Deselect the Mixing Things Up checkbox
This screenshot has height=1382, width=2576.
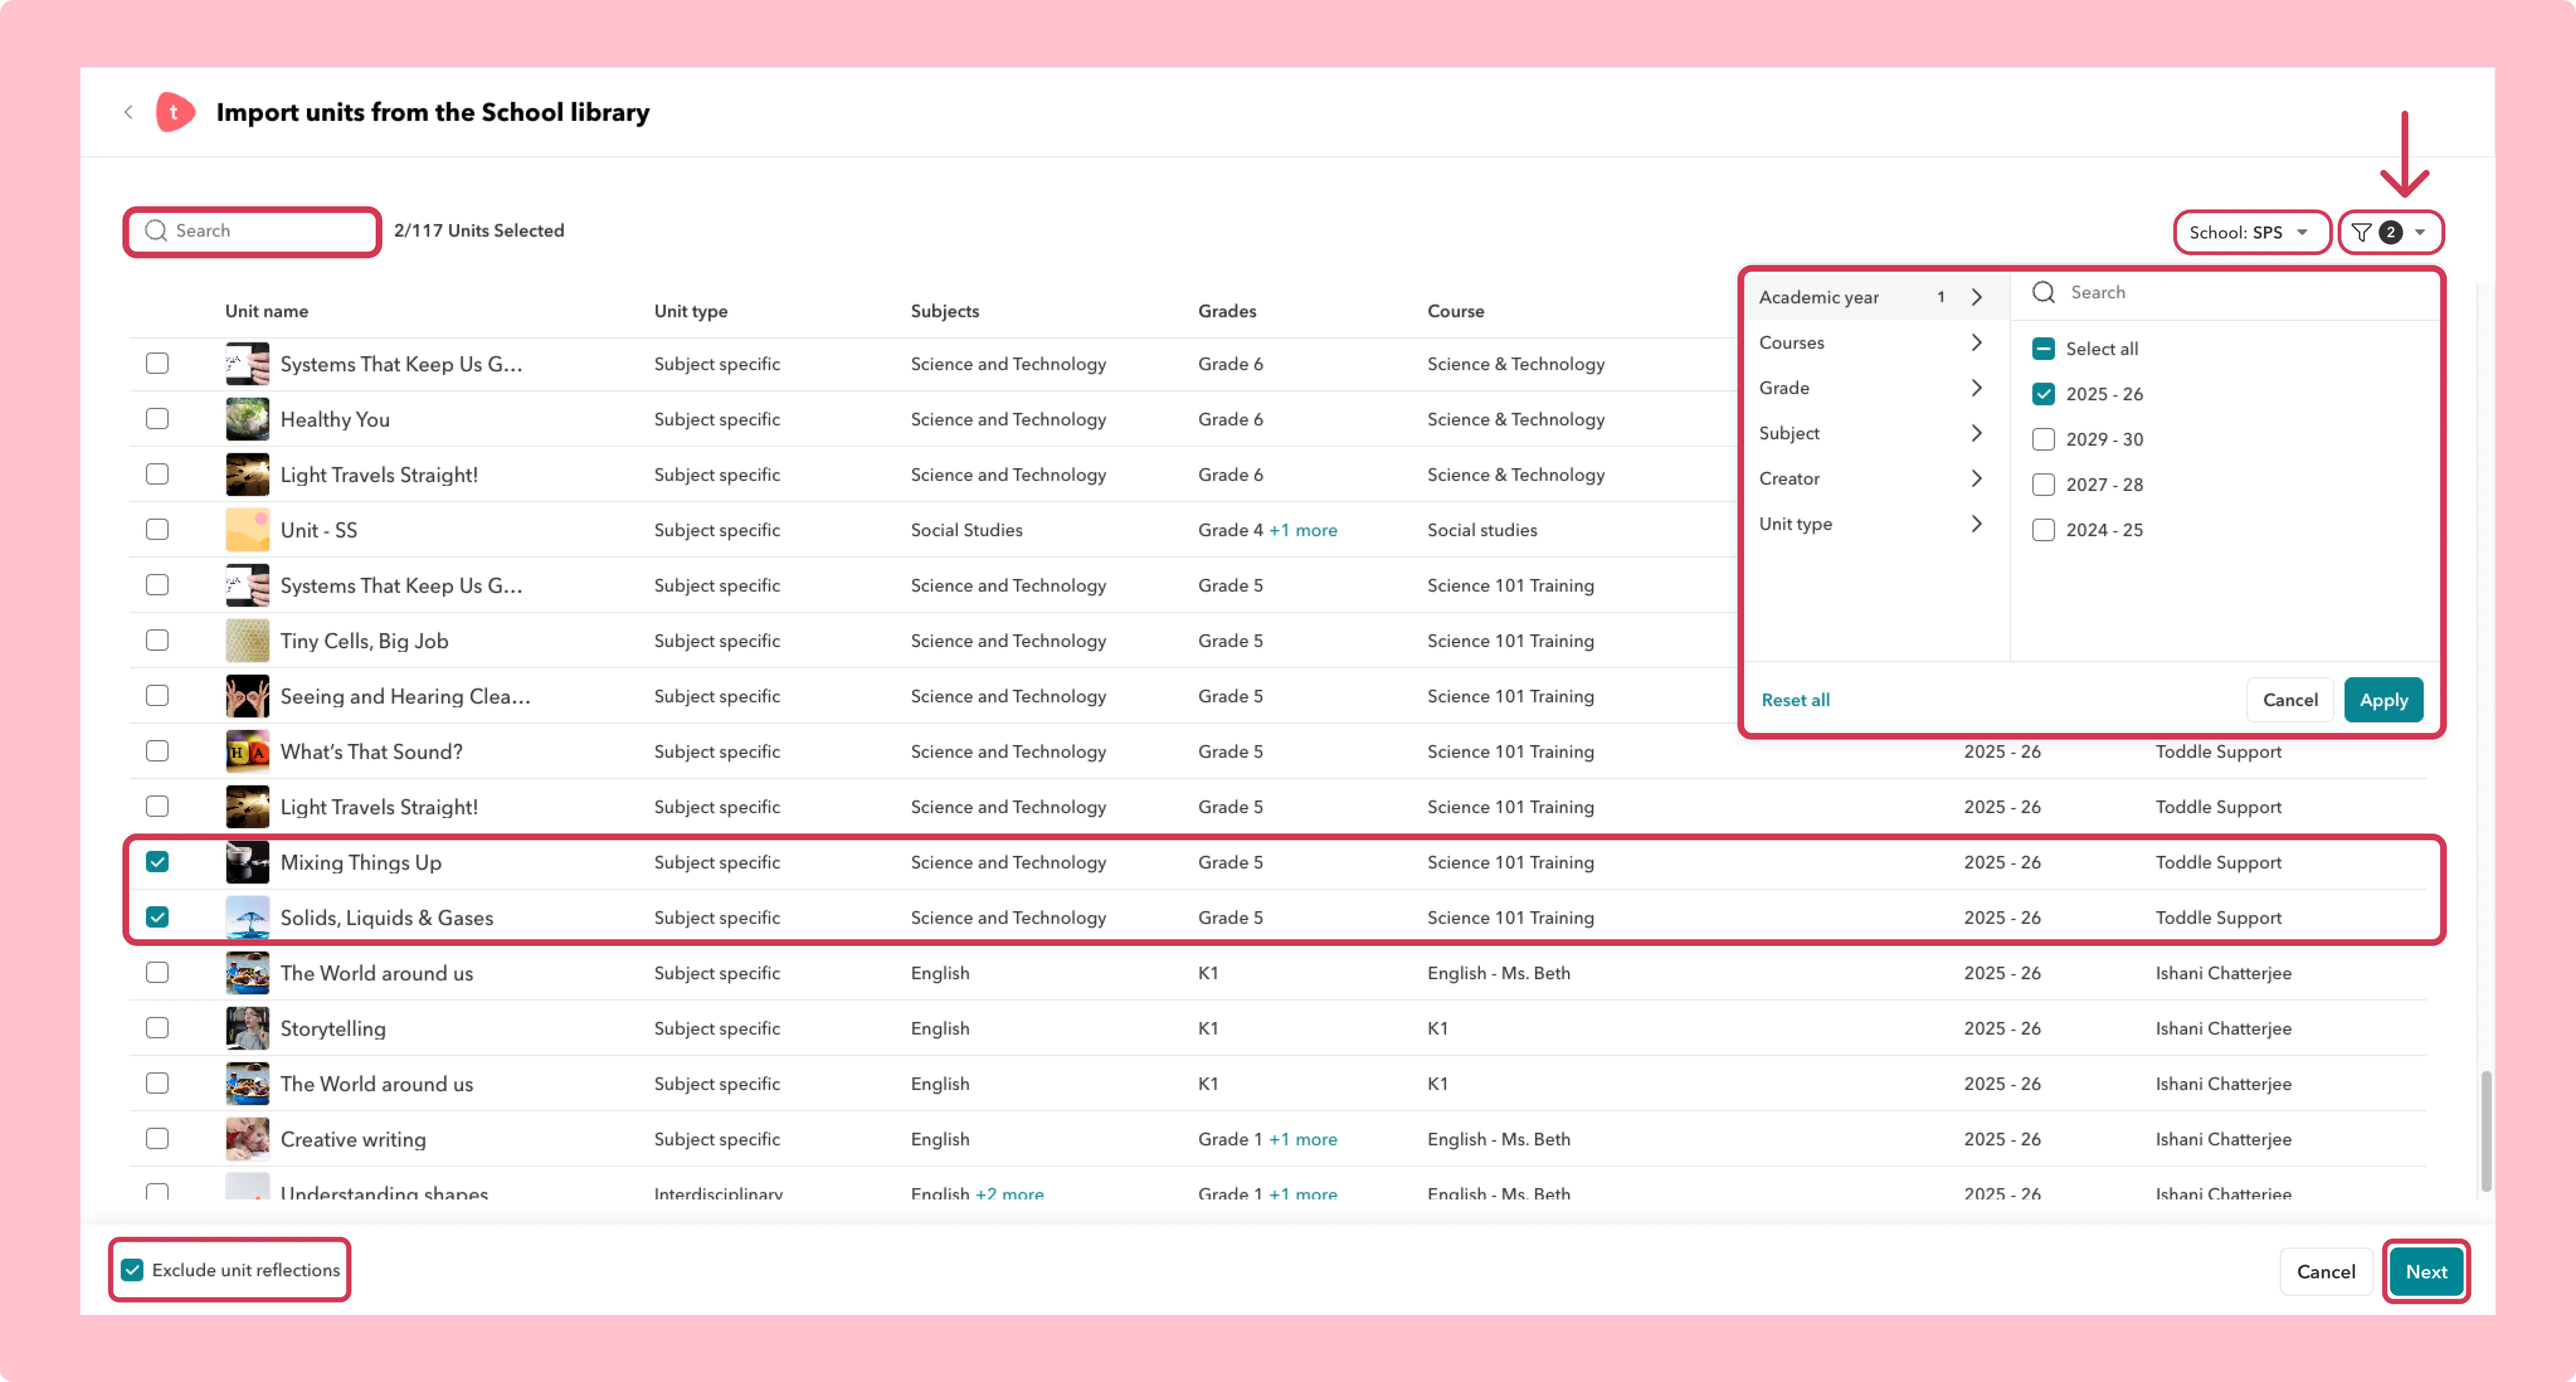click(157, 862)
